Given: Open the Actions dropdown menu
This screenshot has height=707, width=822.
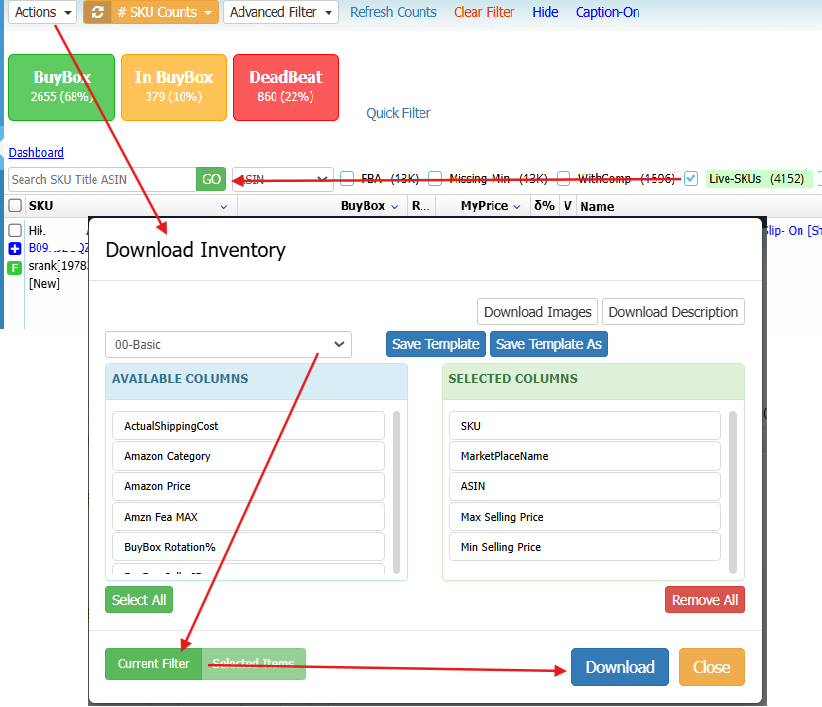Looking at the screenshot, I should coord(42,12).
